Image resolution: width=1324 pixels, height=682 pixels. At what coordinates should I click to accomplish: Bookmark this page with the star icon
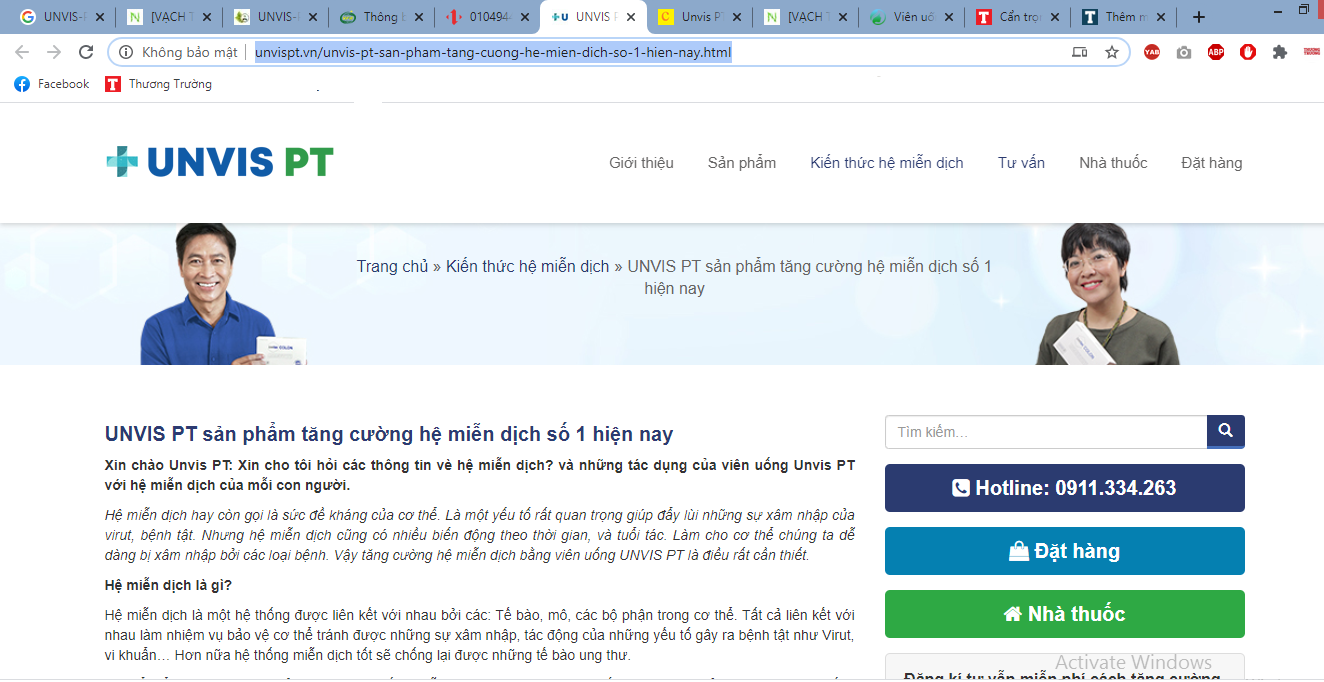pos(1111,52)
